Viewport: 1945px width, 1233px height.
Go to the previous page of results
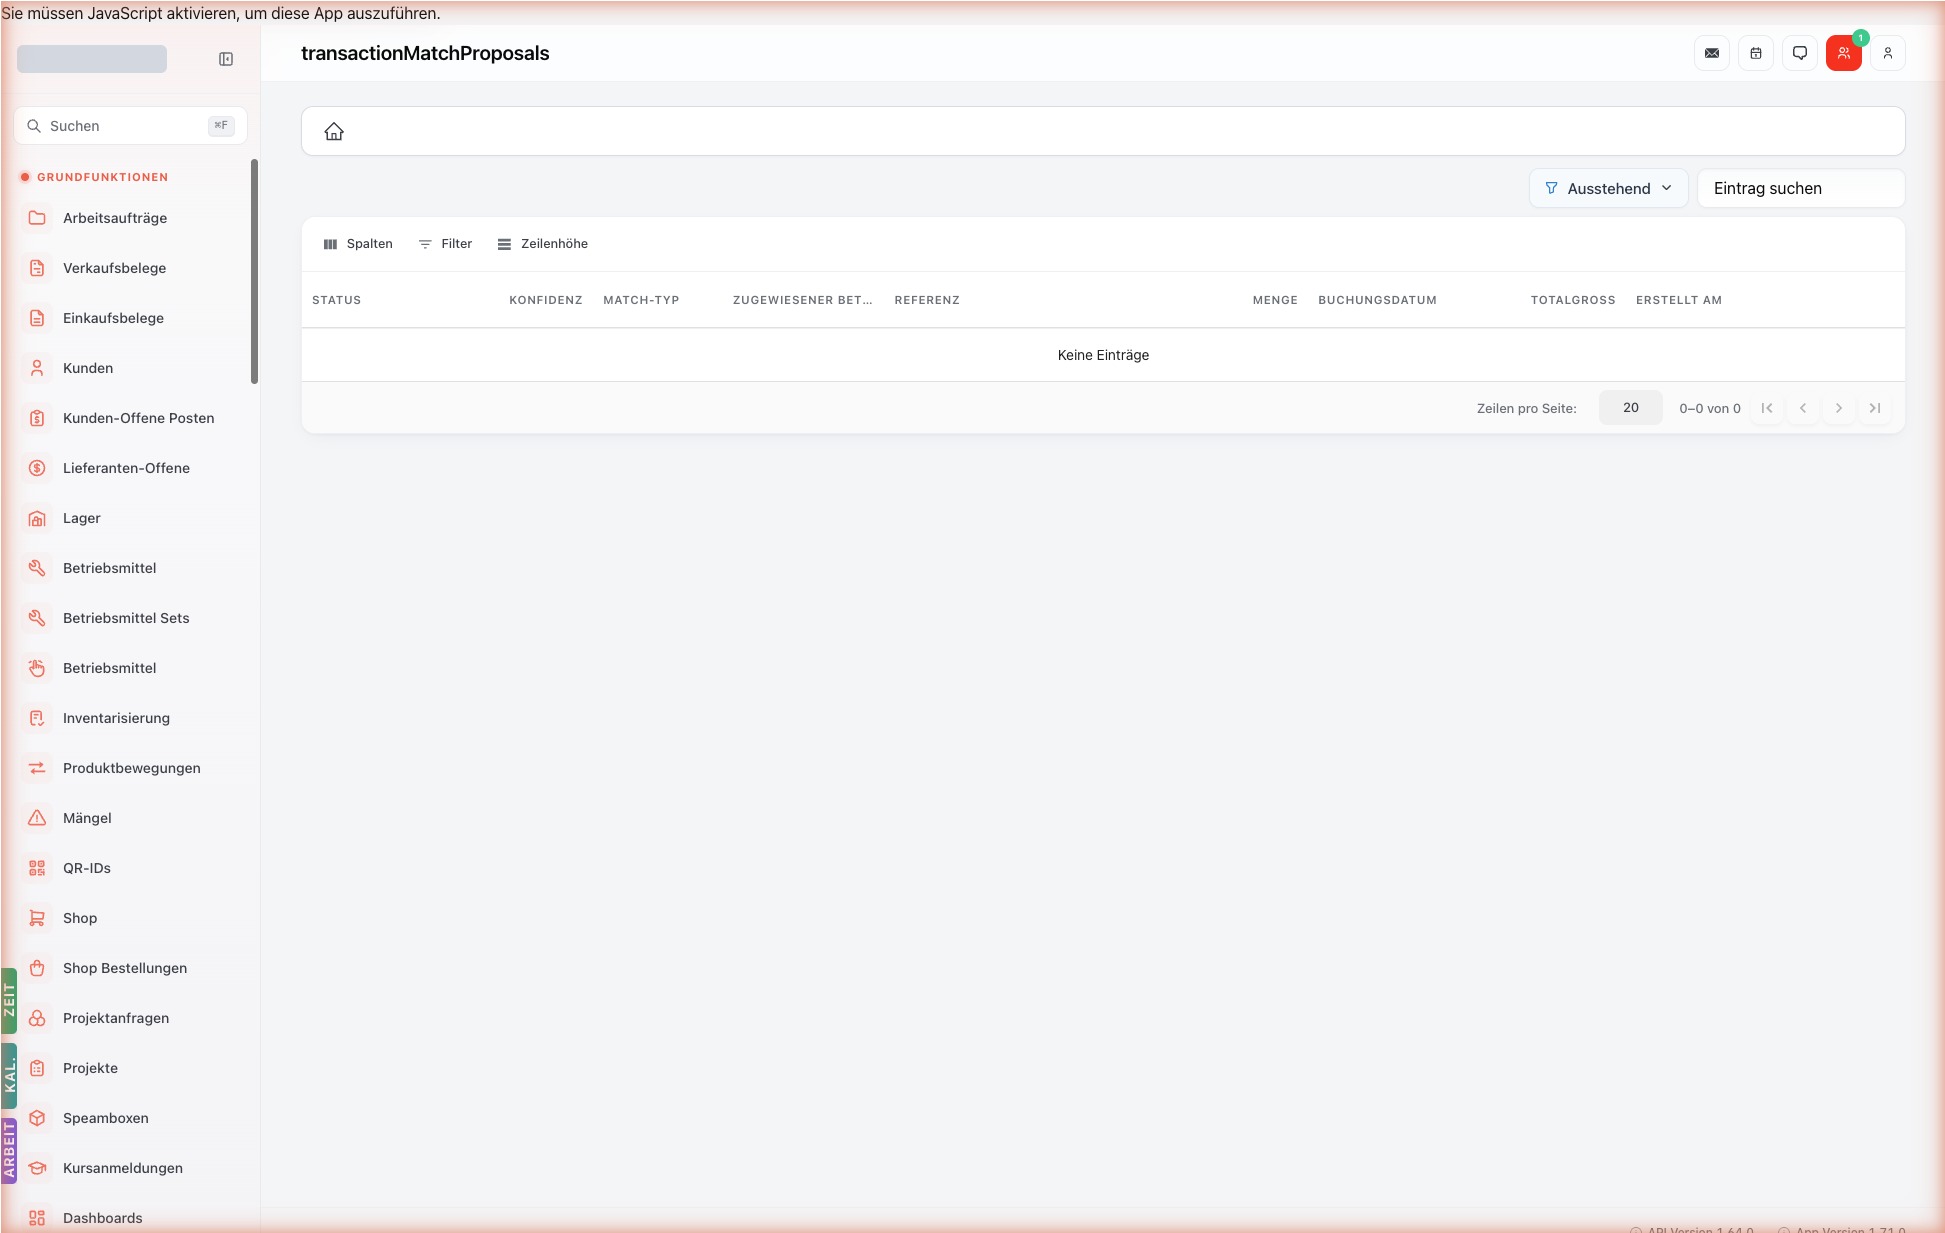[1803, 408]
